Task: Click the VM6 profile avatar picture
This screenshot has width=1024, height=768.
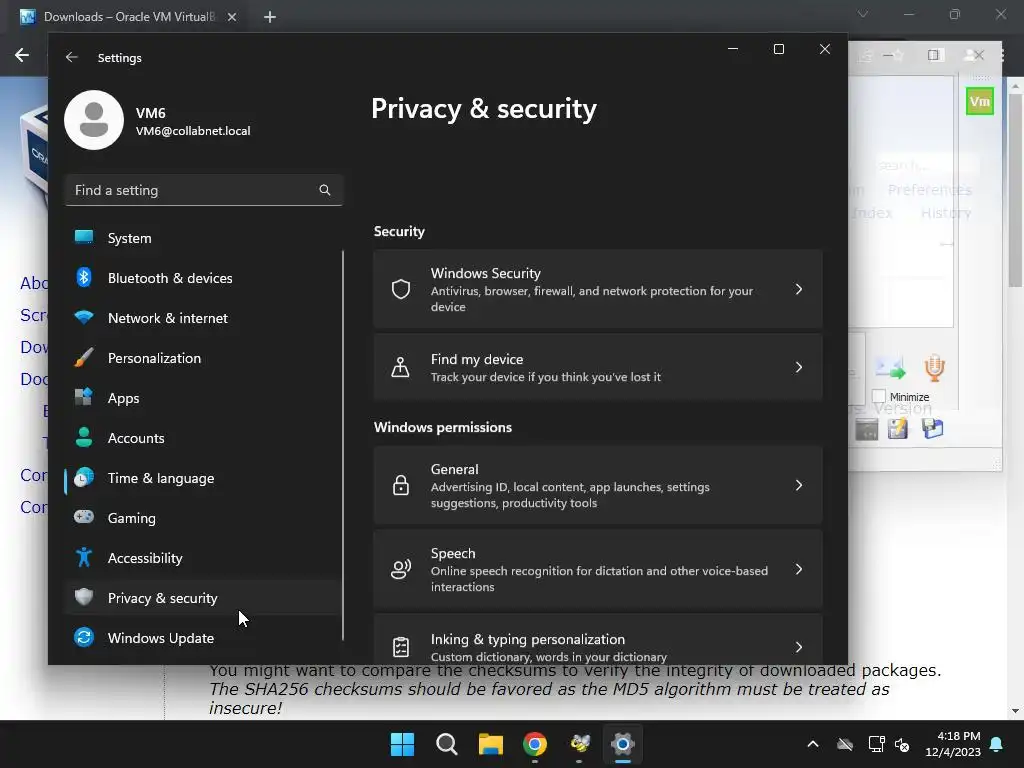Action: pyautogui.click(x=94, y=120)
